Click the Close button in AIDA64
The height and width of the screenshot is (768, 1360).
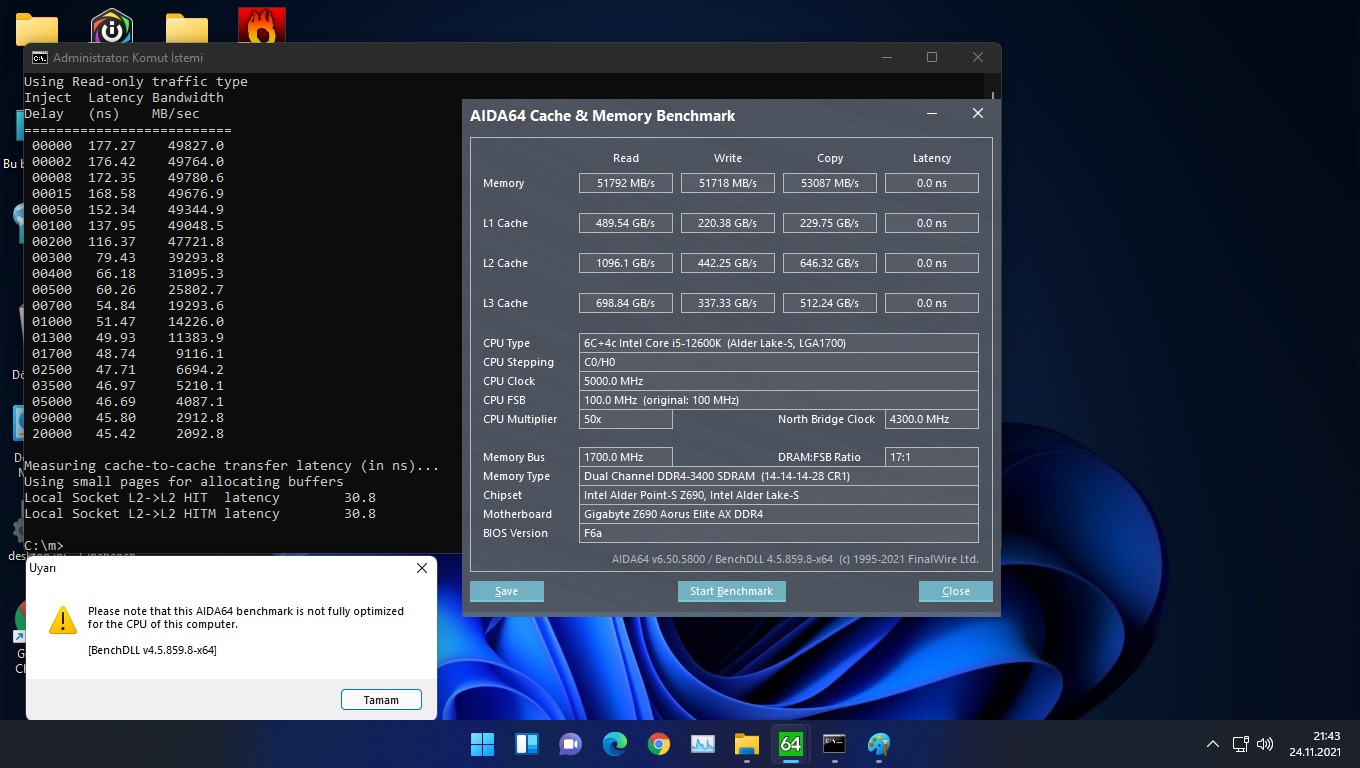(956, 591)
